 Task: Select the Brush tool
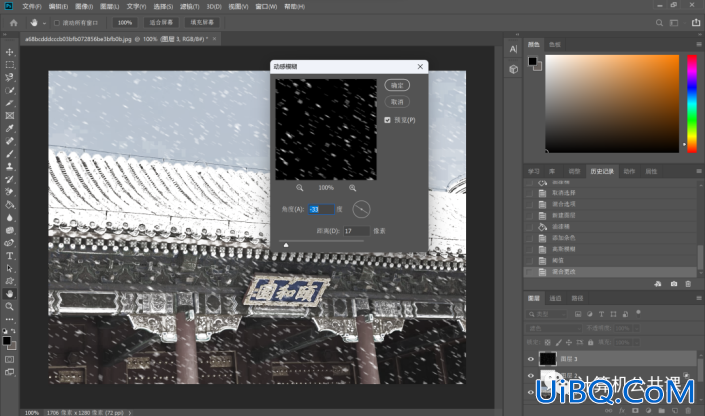pos(9,154)
